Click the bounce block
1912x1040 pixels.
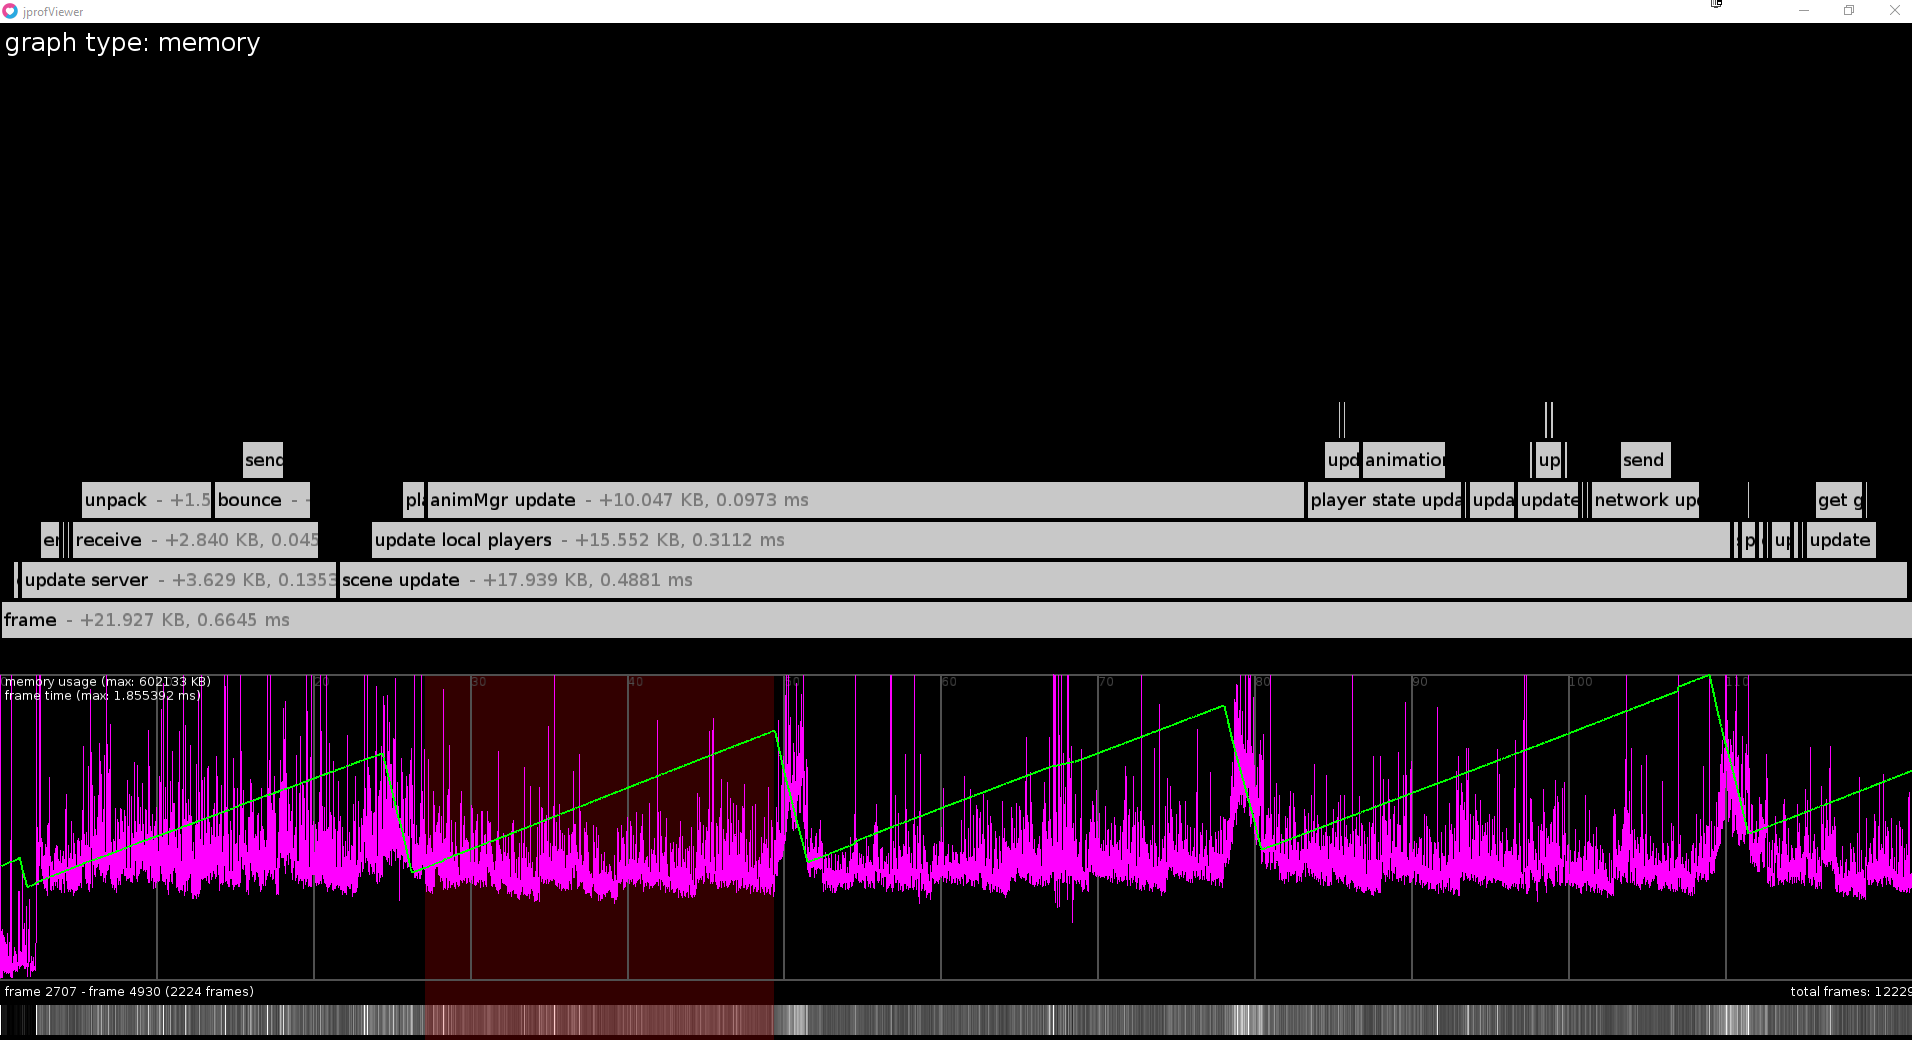click(x=263, y=500)
